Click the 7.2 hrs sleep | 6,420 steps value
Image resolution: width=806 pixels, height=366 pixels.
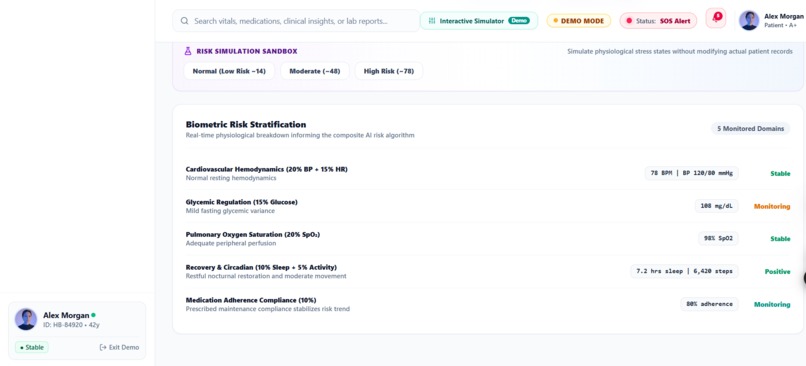click(684, 271)
